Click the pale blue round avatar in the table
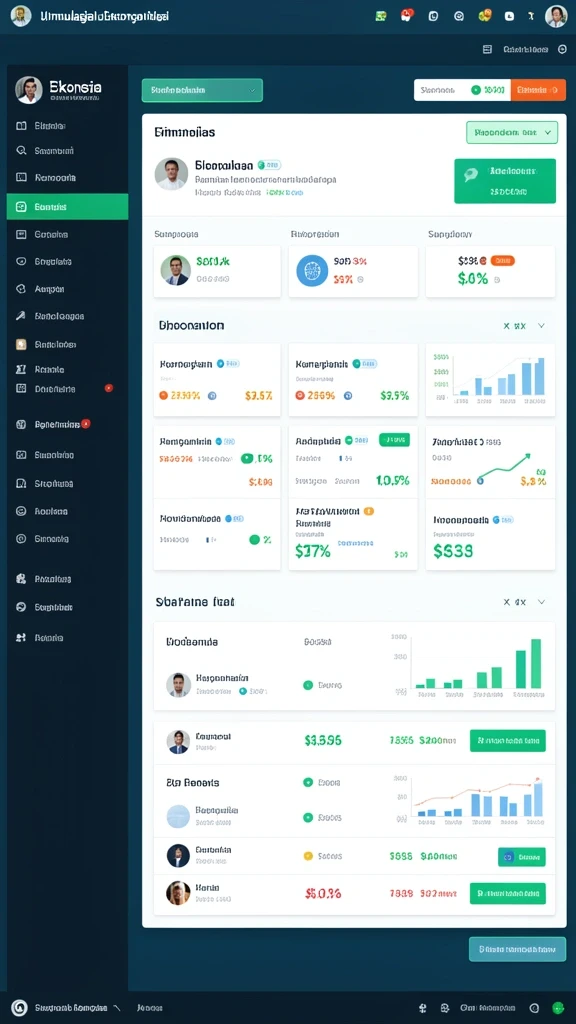The width and height of the screenshot is (576, 1024). coord(178,816)
